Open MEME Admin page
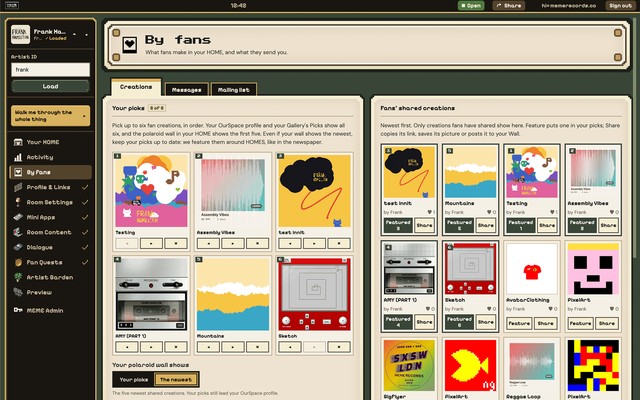 tap(50, 311)
